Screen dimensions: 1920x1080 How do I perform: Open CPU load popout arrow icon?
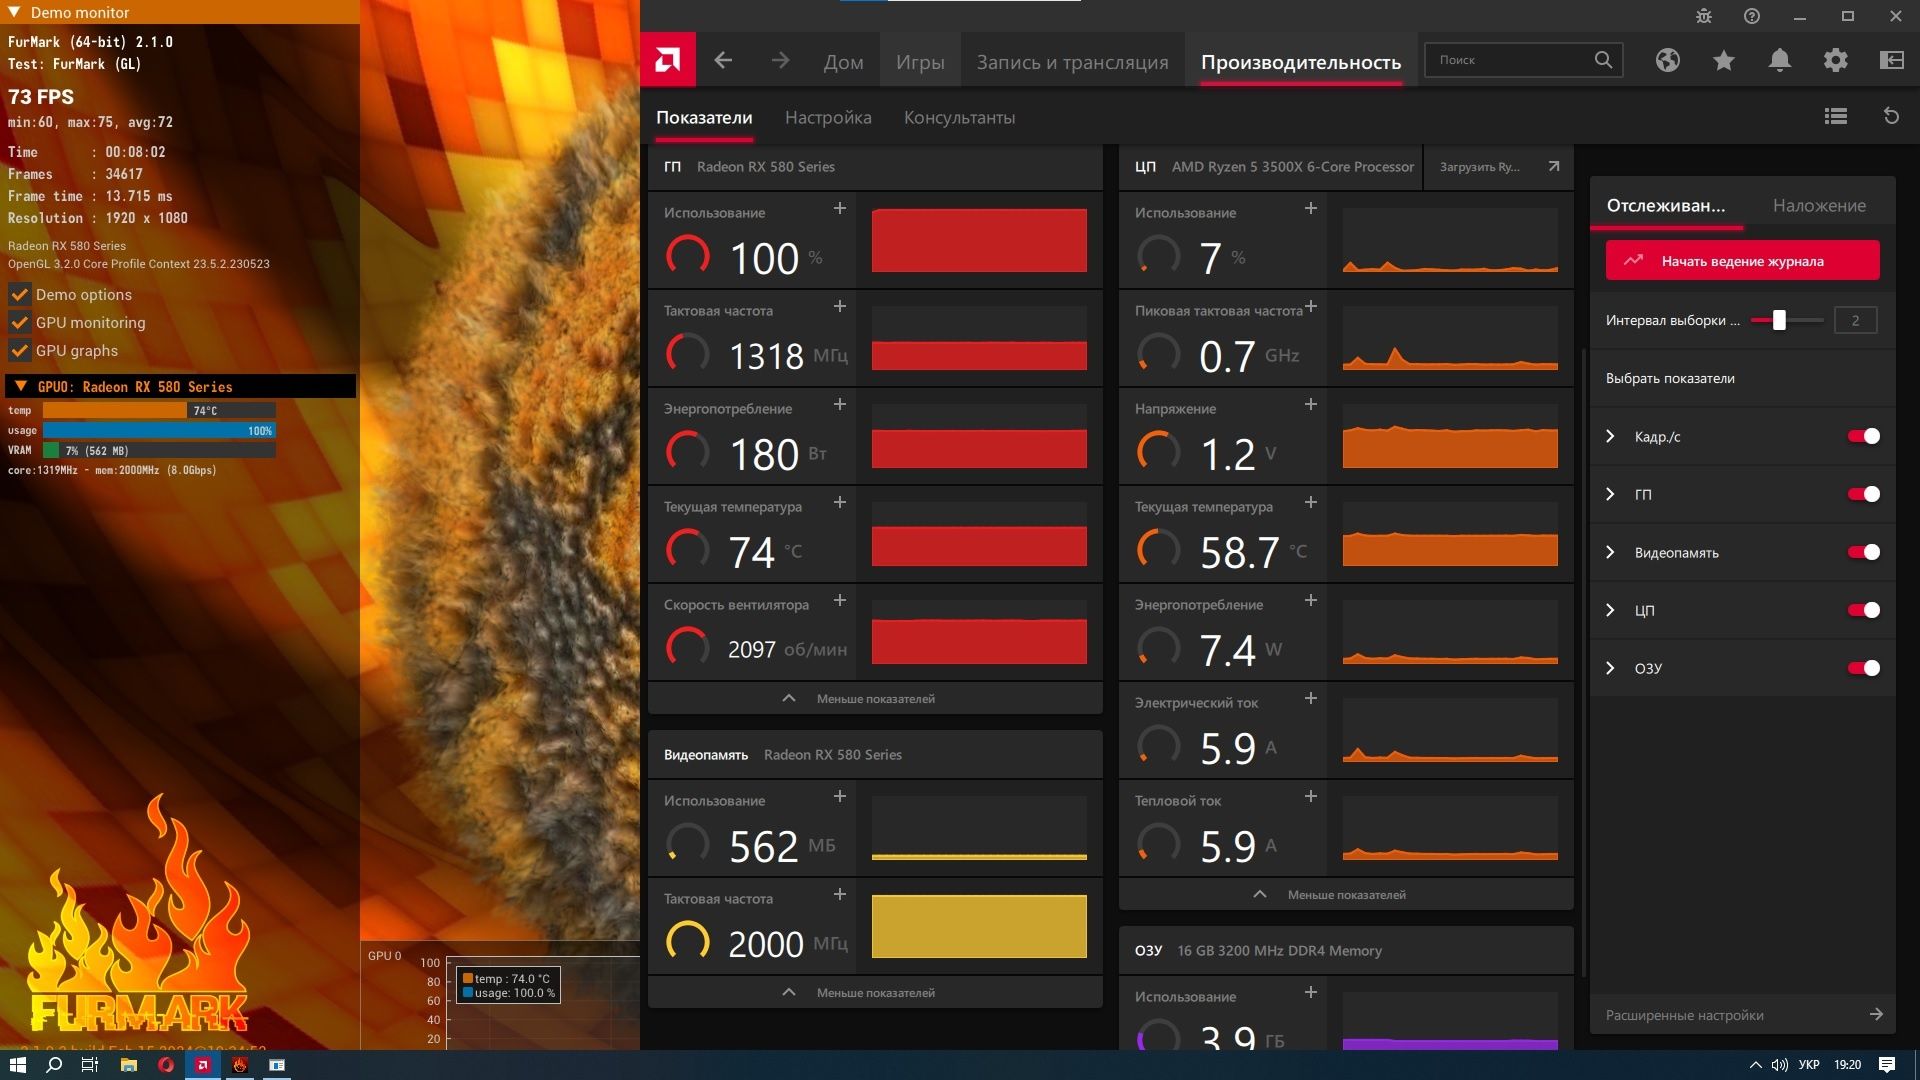click(x=1553, y=166)
